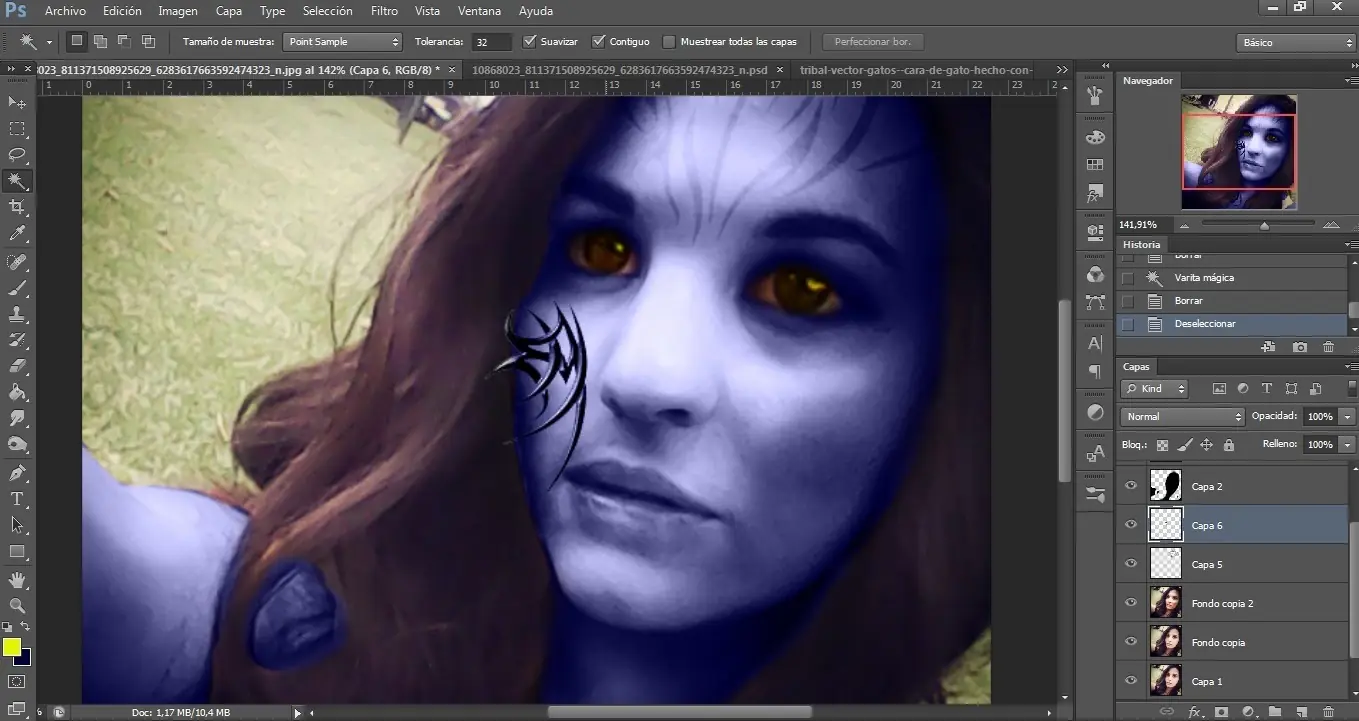Select the Crop tool
The image size is (1359, 721).
(18, 207)
